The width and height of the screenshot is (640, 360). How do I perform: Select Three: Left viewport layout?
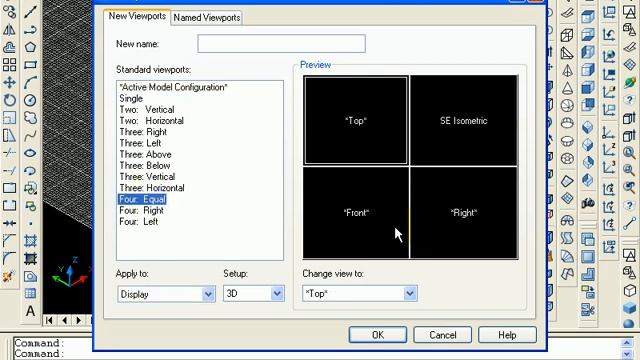tap(140, 143)
